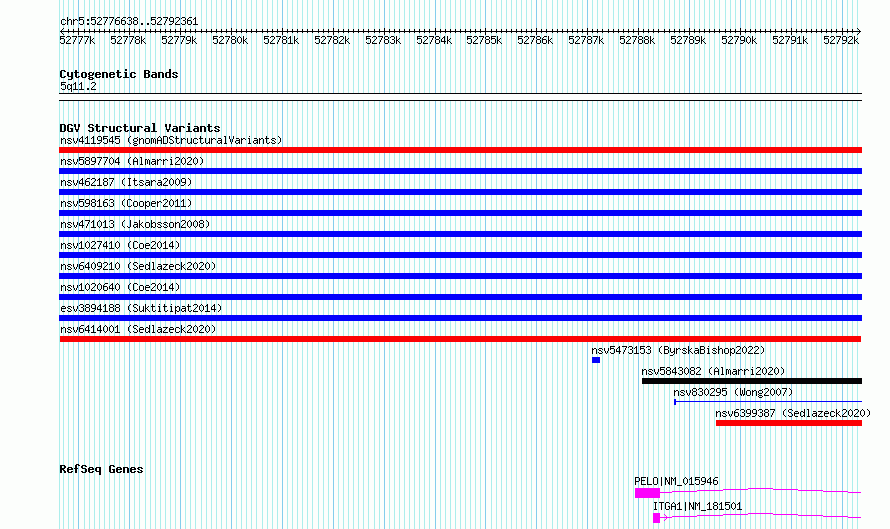Select the nsv5843082 (Almarri2020) label
Viewport: 890px width, 529px height.
(x=713, y=371)
